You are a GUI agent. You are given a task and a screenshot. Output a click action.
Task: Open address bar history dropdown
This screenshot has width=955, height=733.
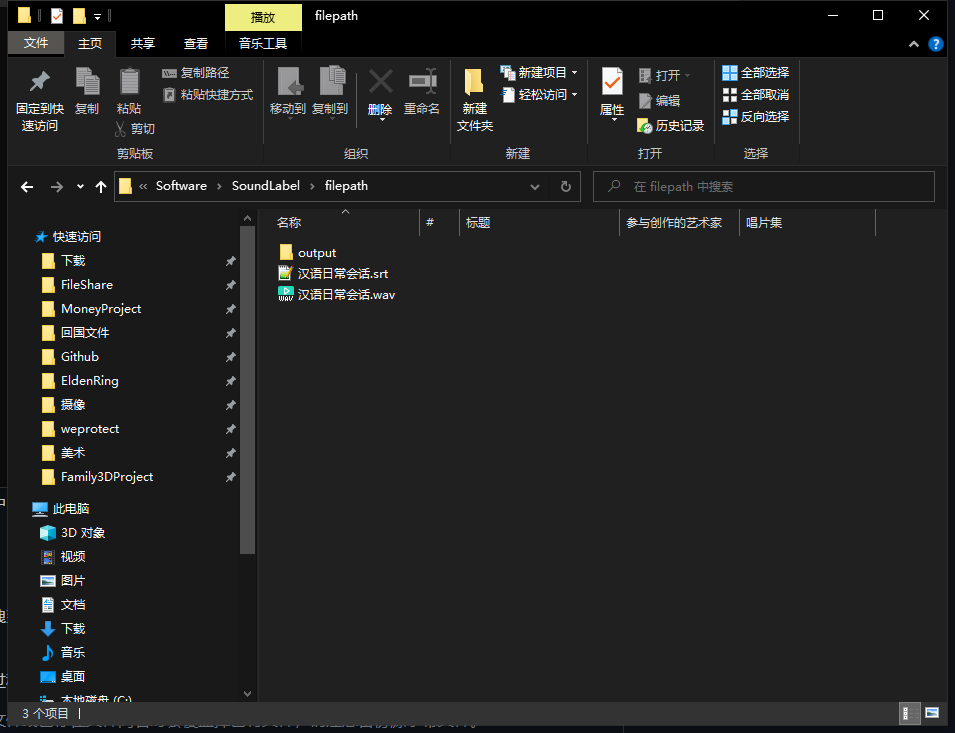pos(536,186)
